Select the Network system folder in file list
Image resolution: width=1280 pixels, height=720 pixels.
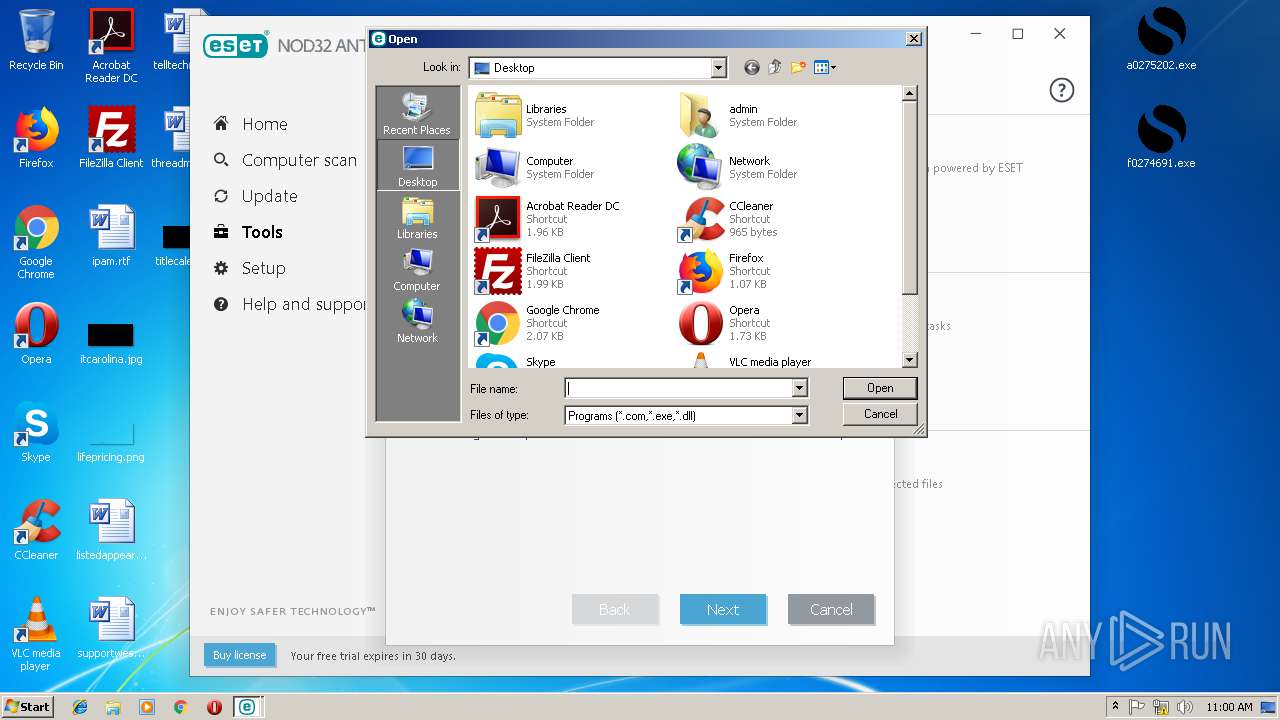click(738, 167)
